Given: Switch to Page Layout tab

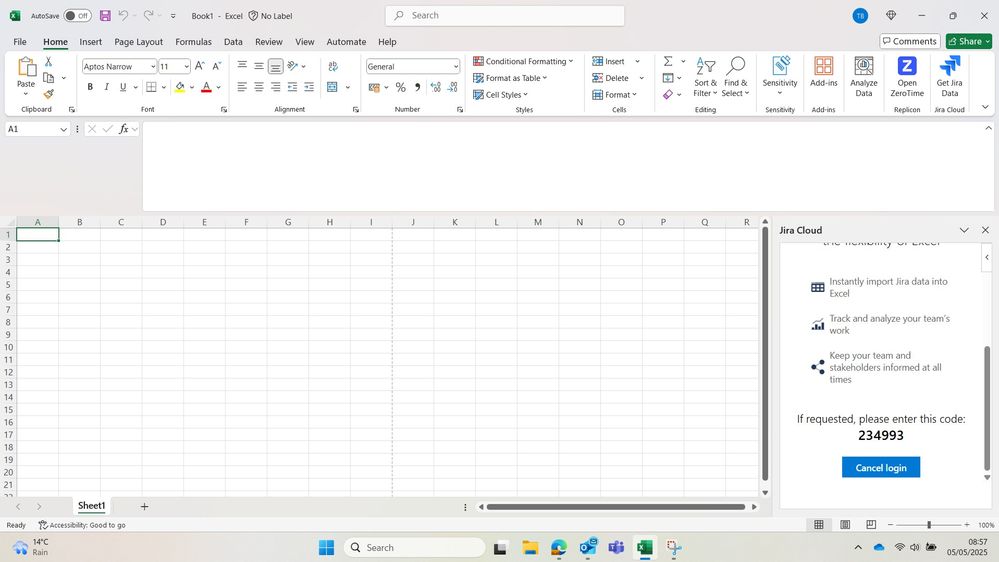Looking at the screenshot, I should pos(138,41).
